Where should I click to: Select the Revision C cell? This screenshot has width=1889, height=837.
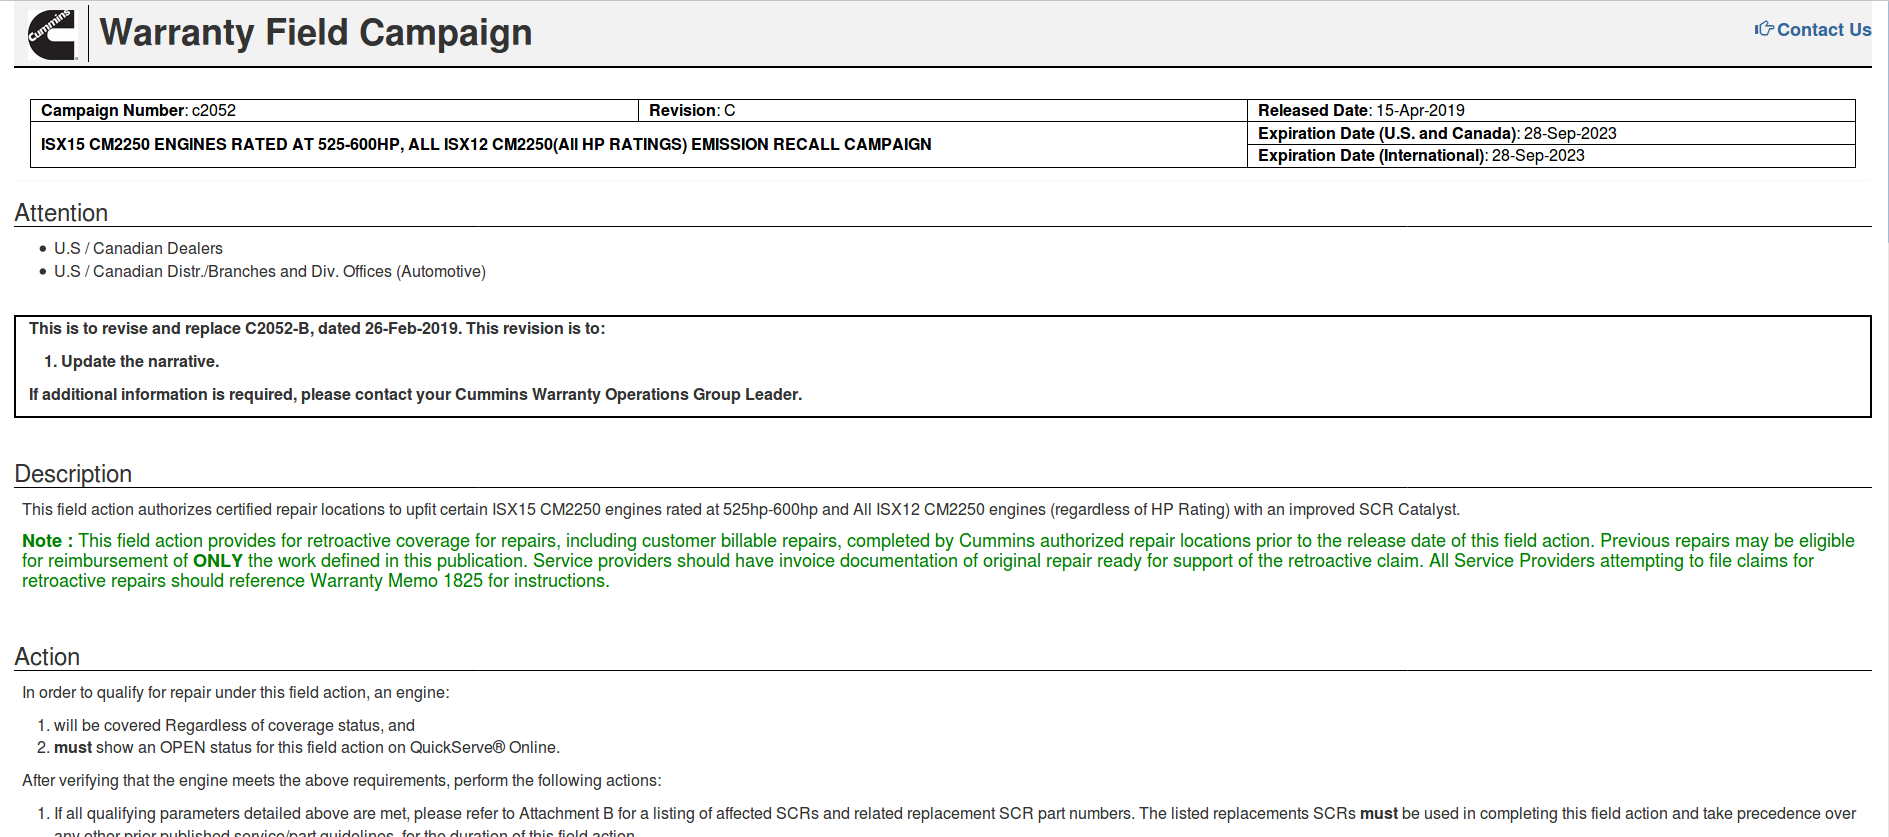943,110
